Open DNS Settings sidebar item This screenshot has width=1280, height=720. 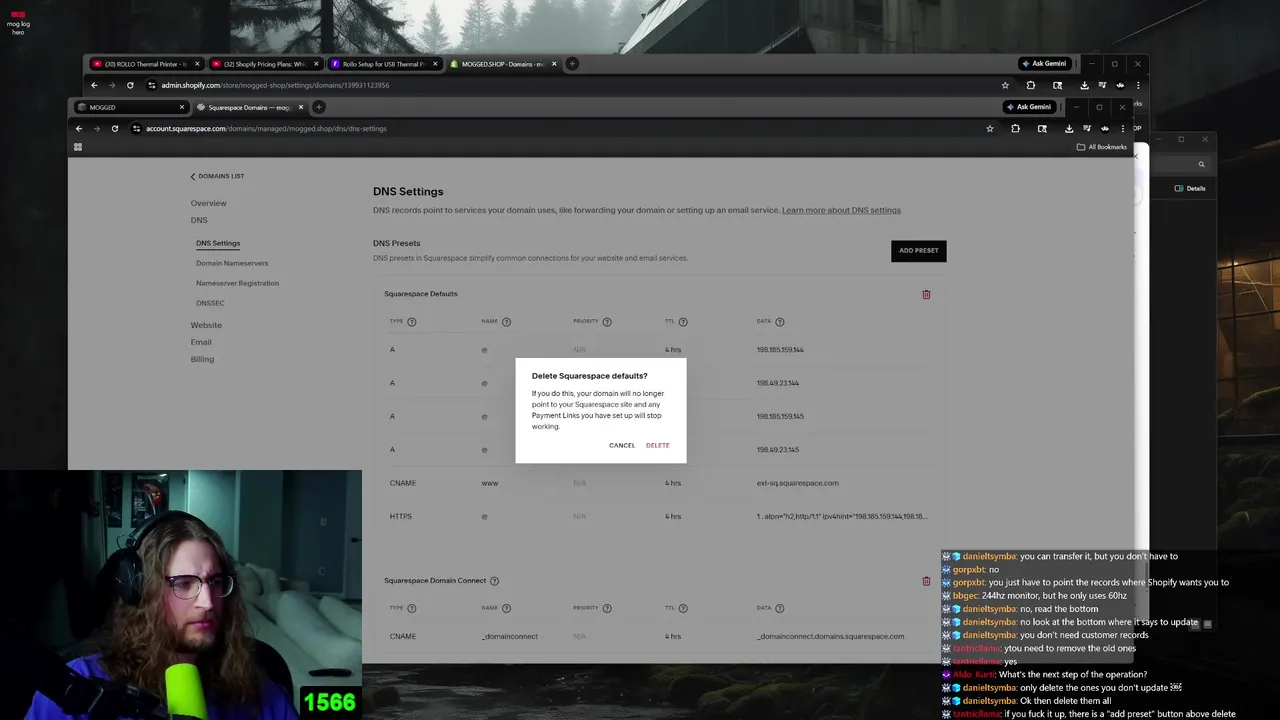click(x=218, y=243)
